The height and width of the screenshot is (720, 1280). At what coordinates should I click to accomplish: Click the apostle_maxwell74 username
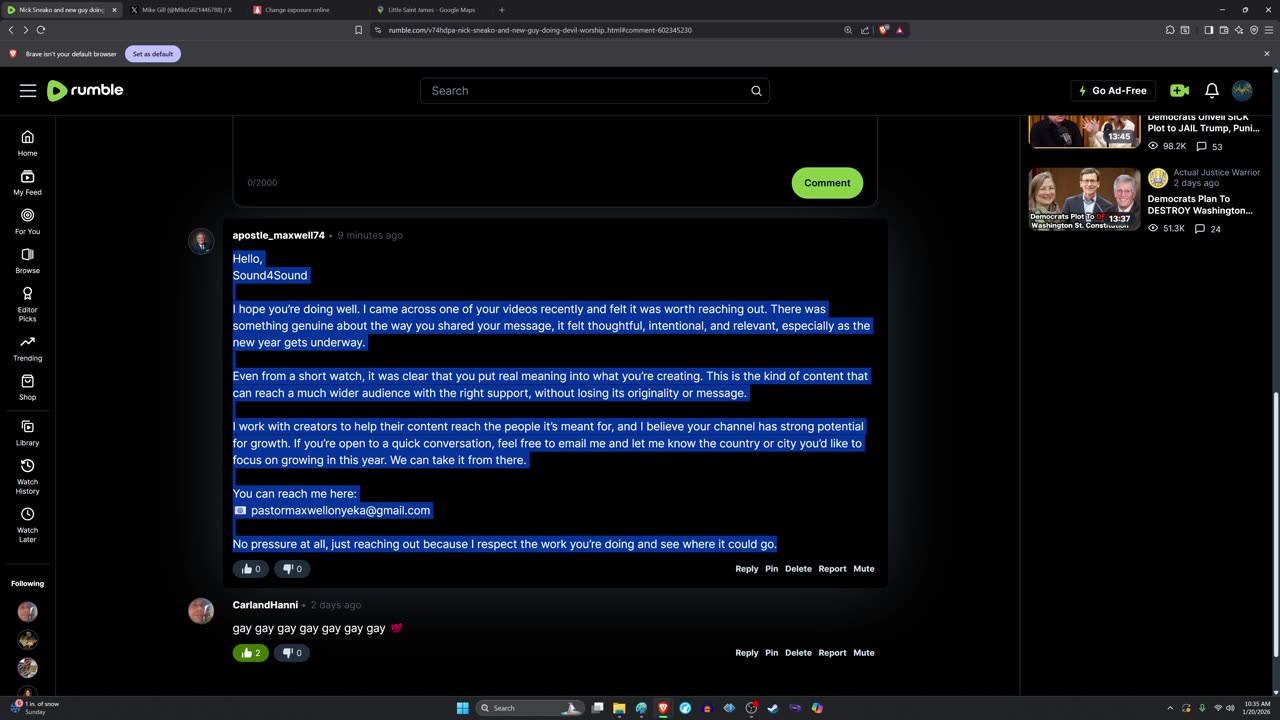pos(279,236)
